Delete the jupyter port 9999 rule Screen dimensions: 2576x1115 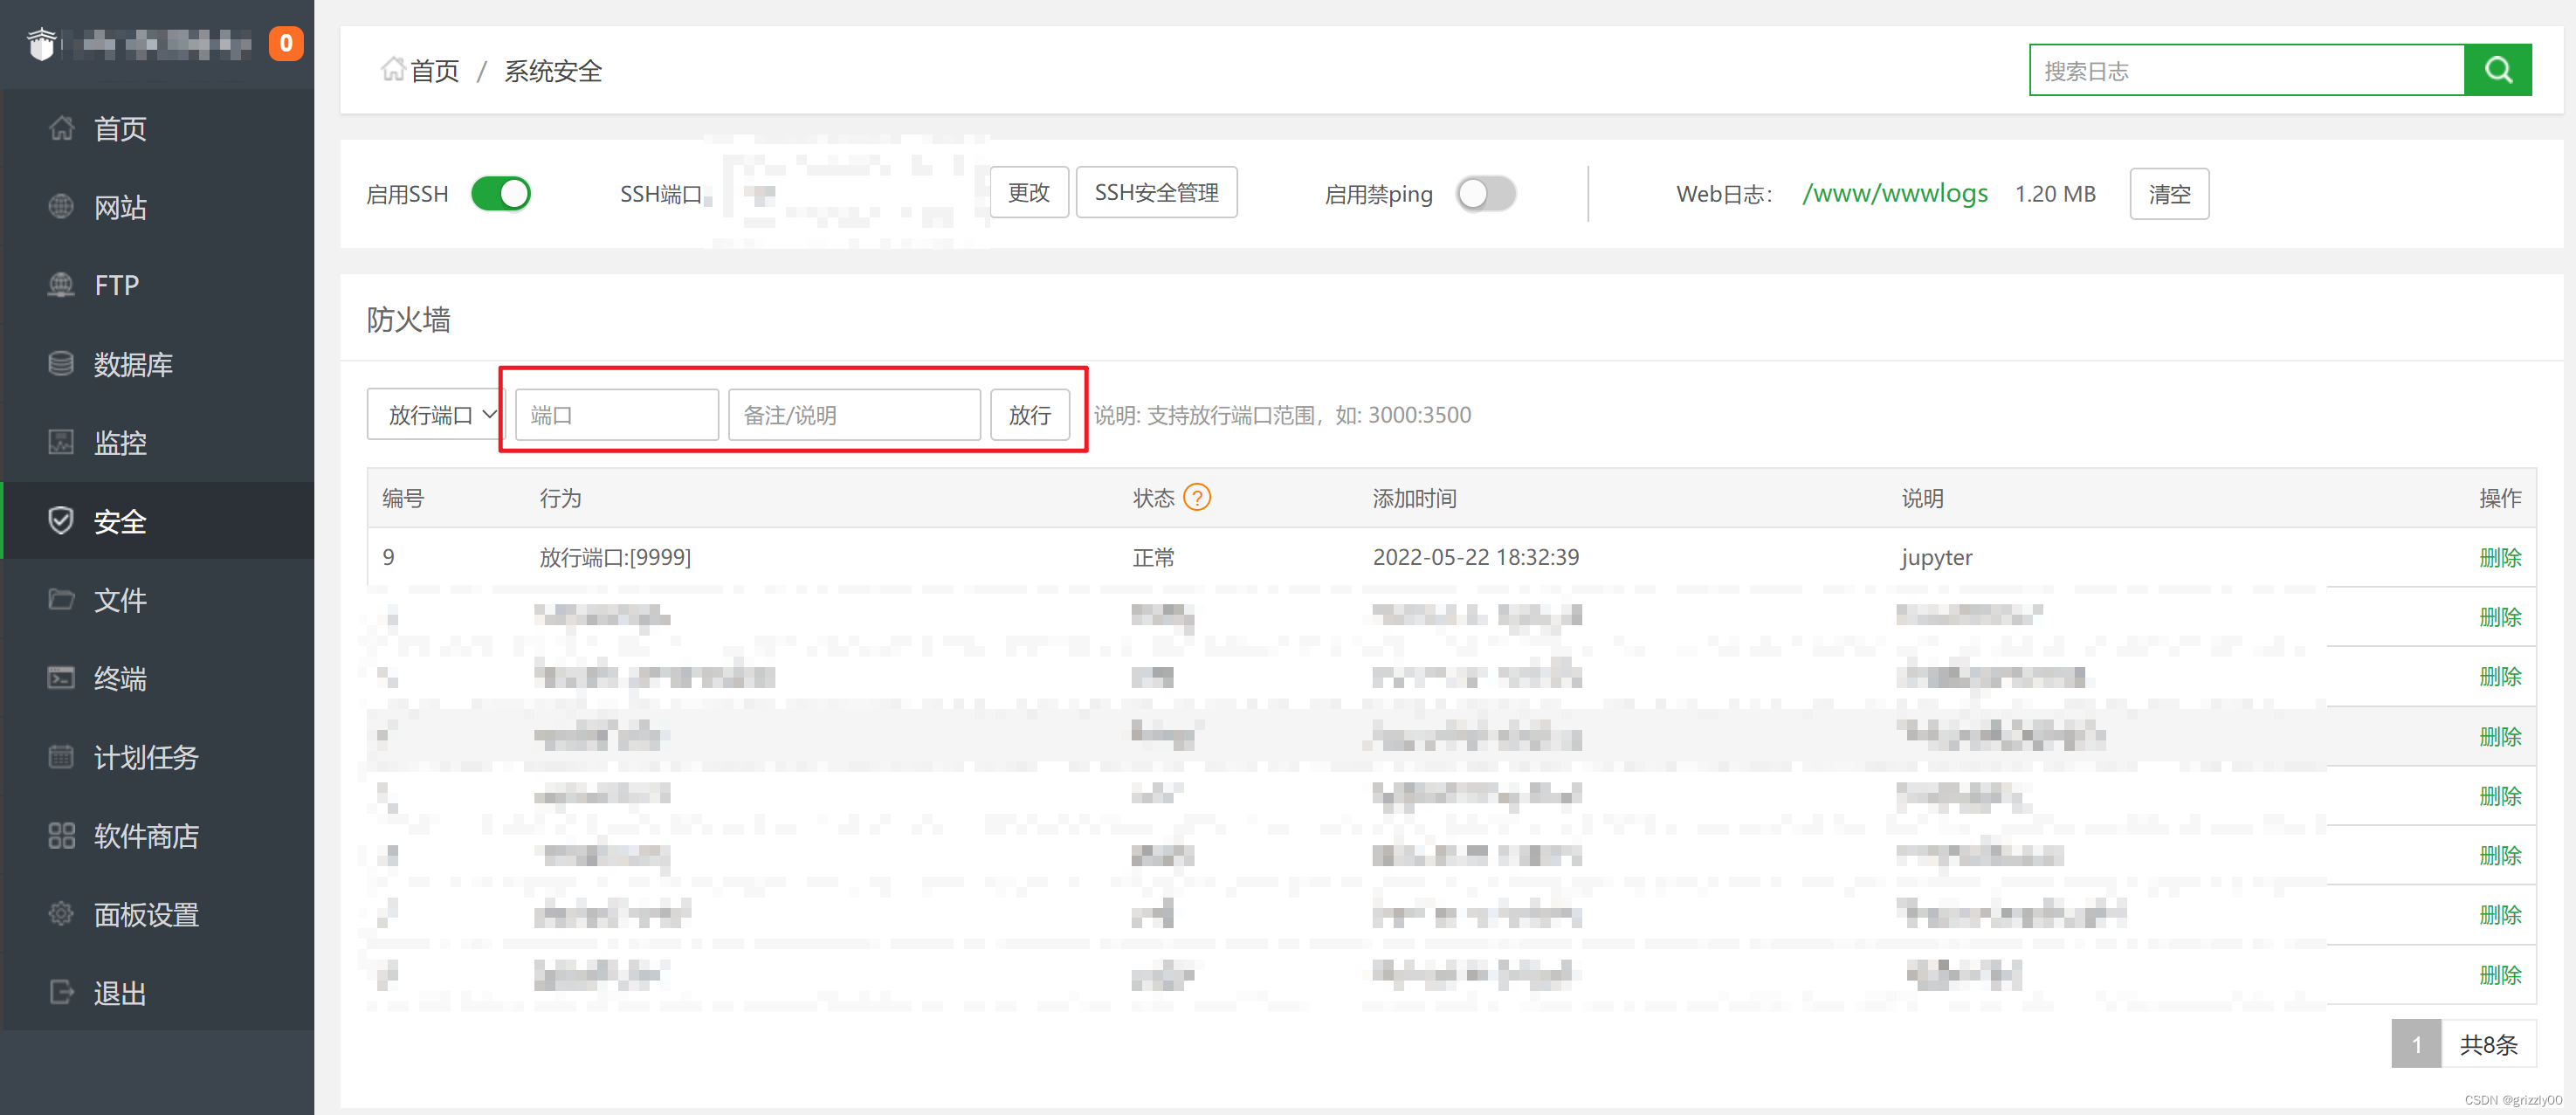point(2500,558)
